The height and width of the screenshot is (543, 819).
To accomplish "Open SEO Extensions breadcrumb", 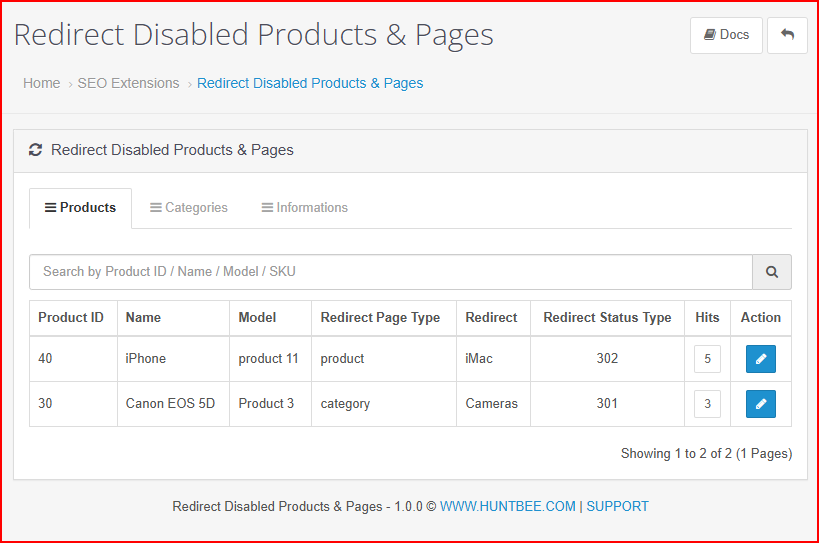I will pos(128,83).
